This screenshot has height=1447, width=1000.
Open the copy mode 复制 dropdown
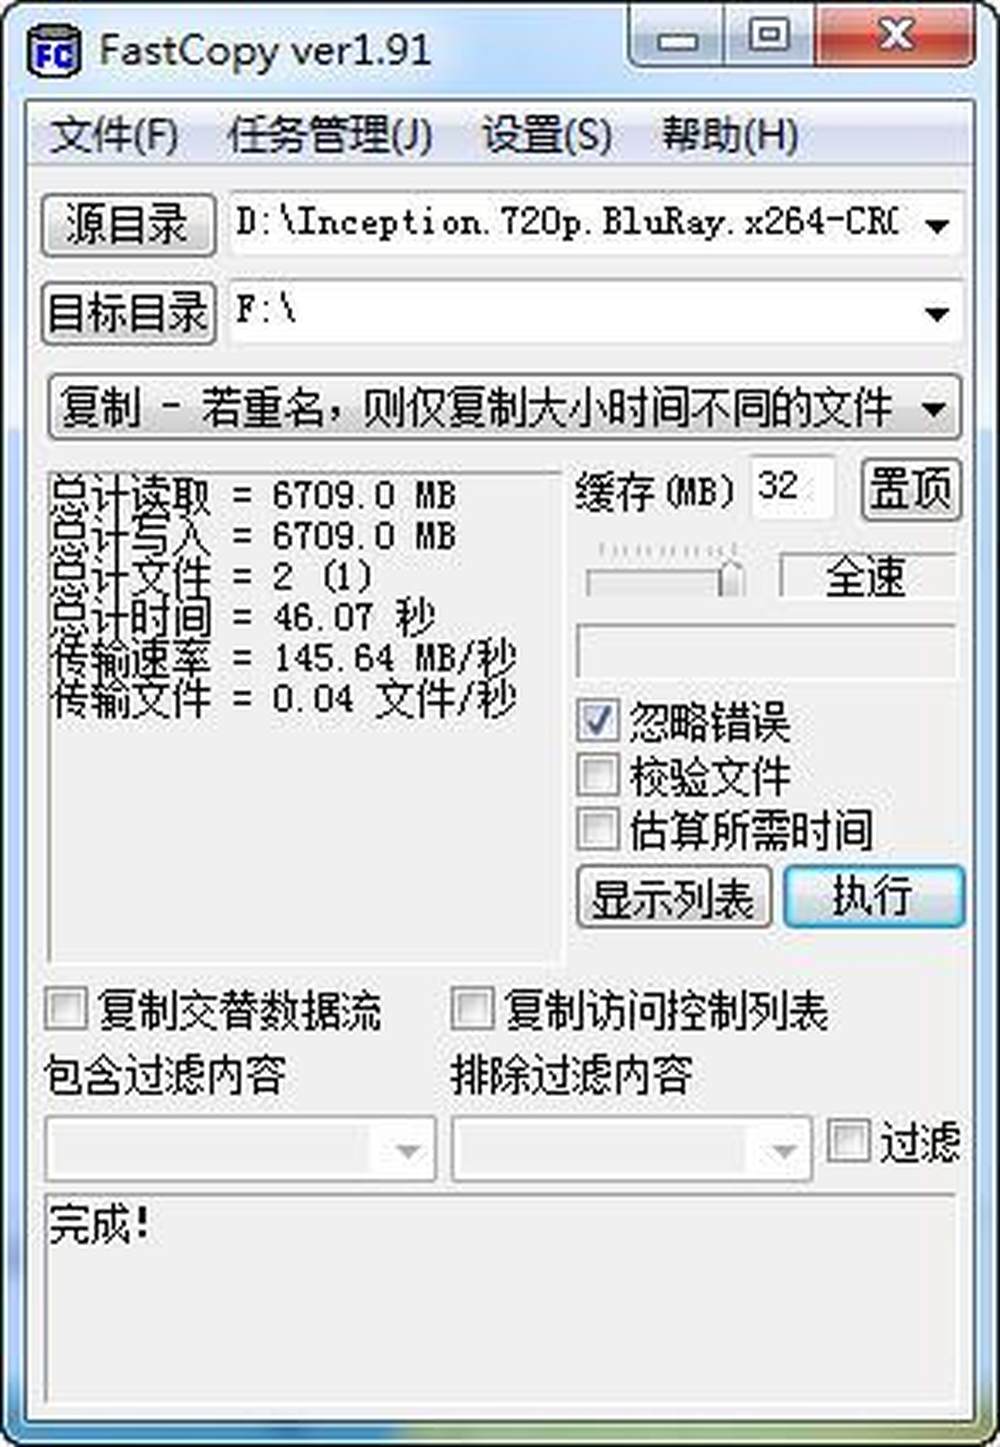coord(505,407)
